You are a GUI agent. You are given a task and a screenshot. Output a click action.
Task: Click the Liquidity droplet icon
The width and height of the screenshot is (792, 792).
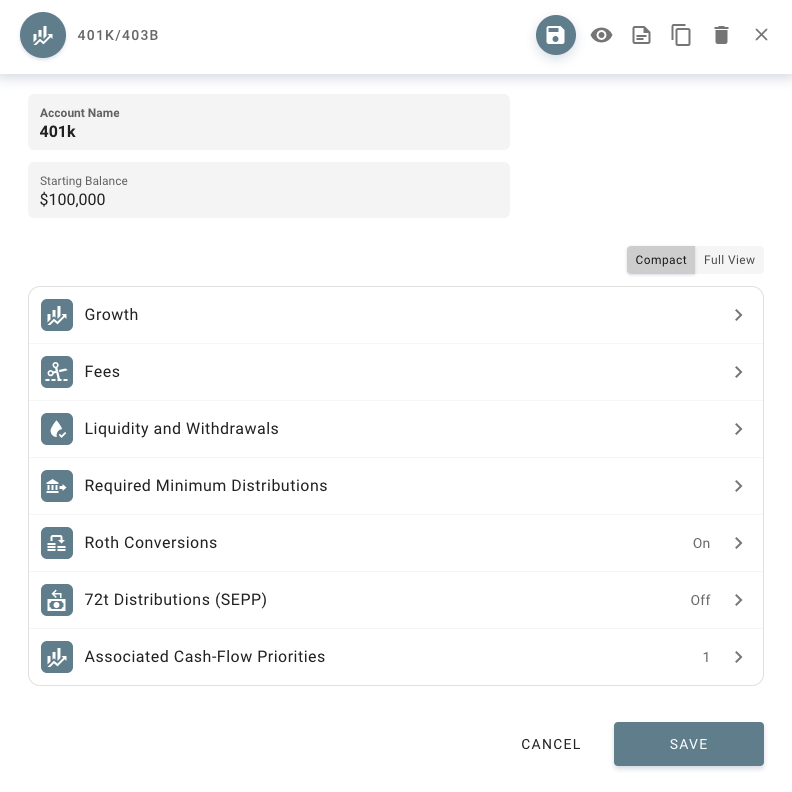tap(57, 429)
